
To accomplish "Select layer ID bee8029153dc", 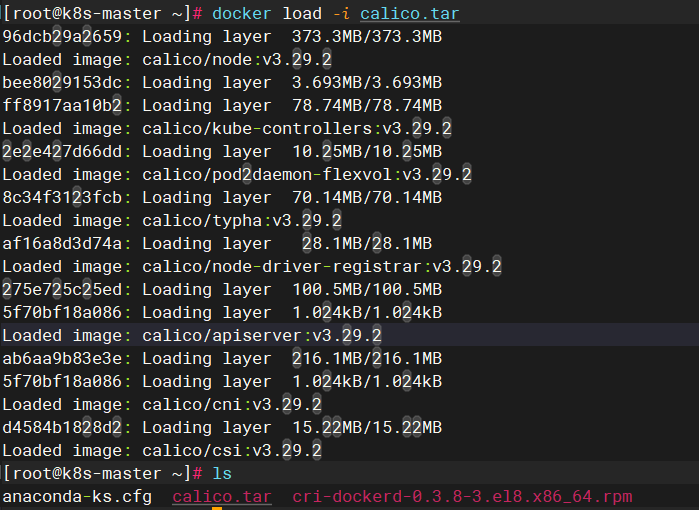I will (62, 82).
